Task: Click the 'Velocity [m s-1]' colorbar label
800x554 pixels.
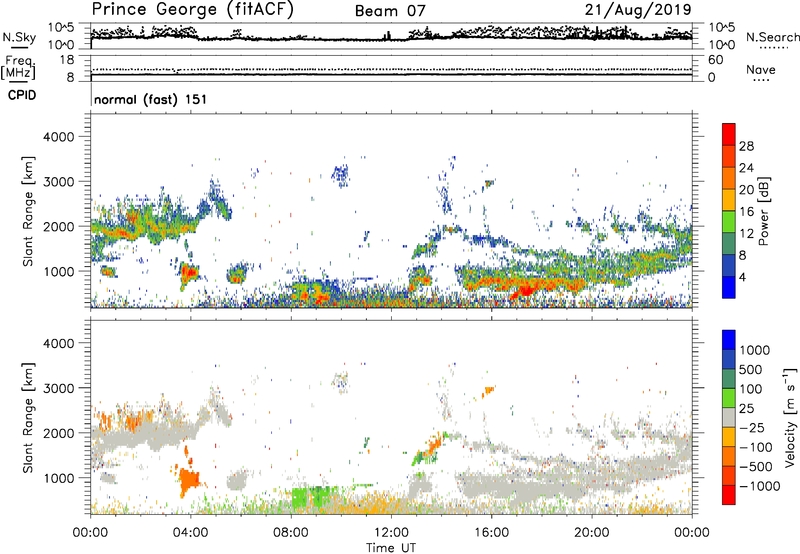Action: pos(790,417)
